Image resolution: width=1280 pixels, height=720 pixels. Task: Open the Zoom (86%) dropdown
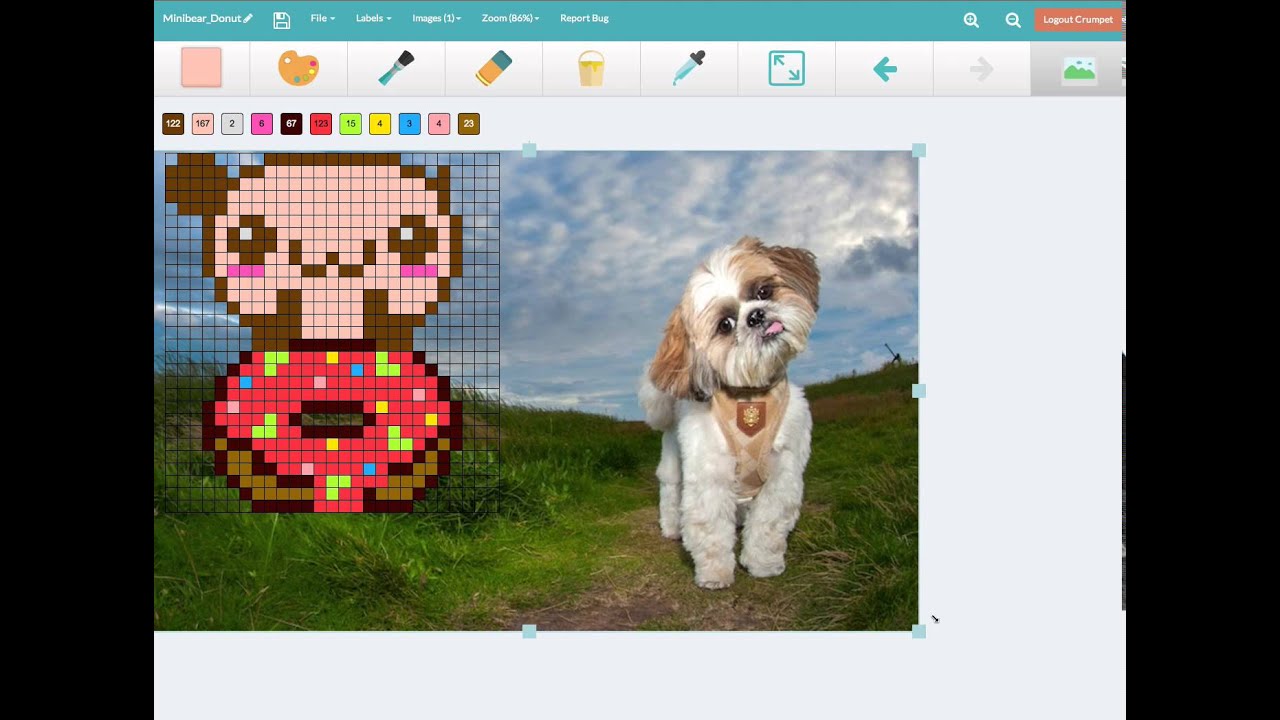tap(509, 18)
